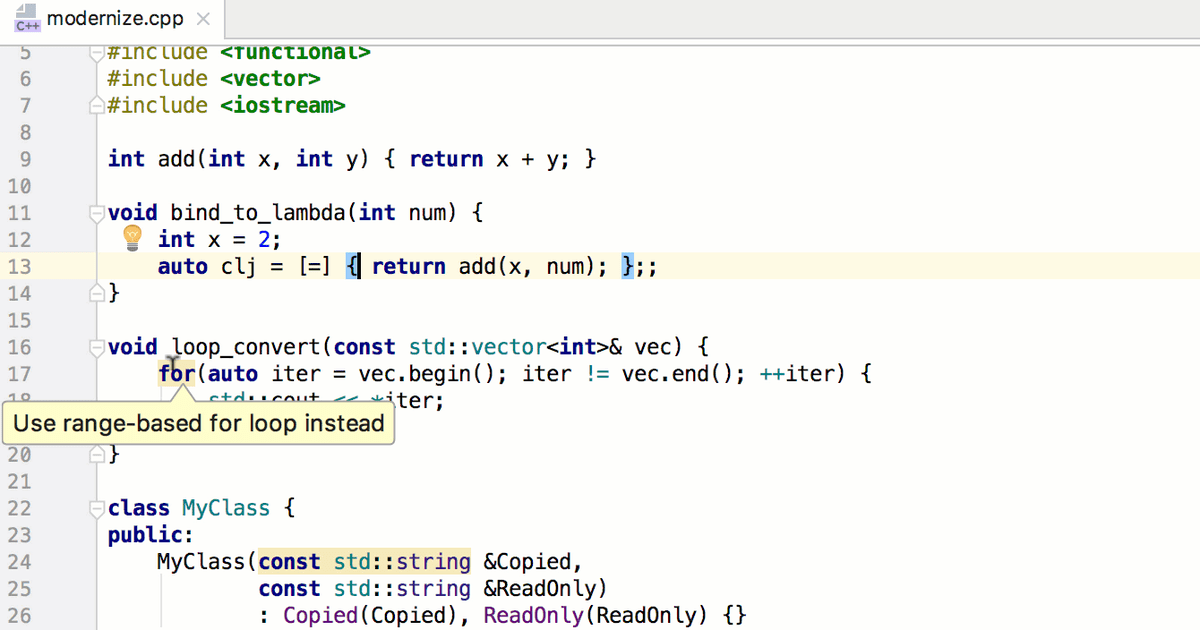
Task: Collapse the bind_to_lambda function fold marker
Action: click(96, 212)
